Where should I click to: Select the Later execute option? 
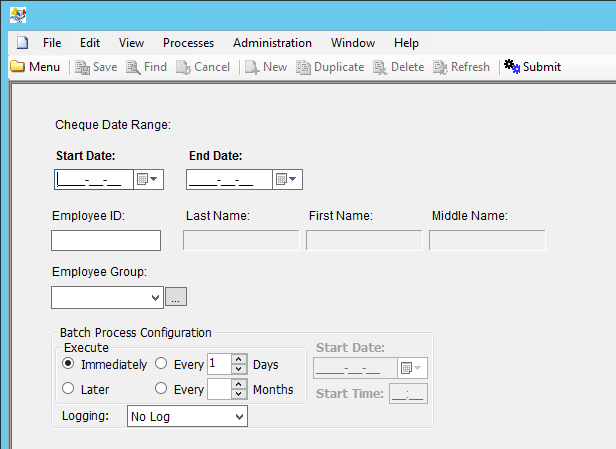pyautogui.click(x=68, y=389)
